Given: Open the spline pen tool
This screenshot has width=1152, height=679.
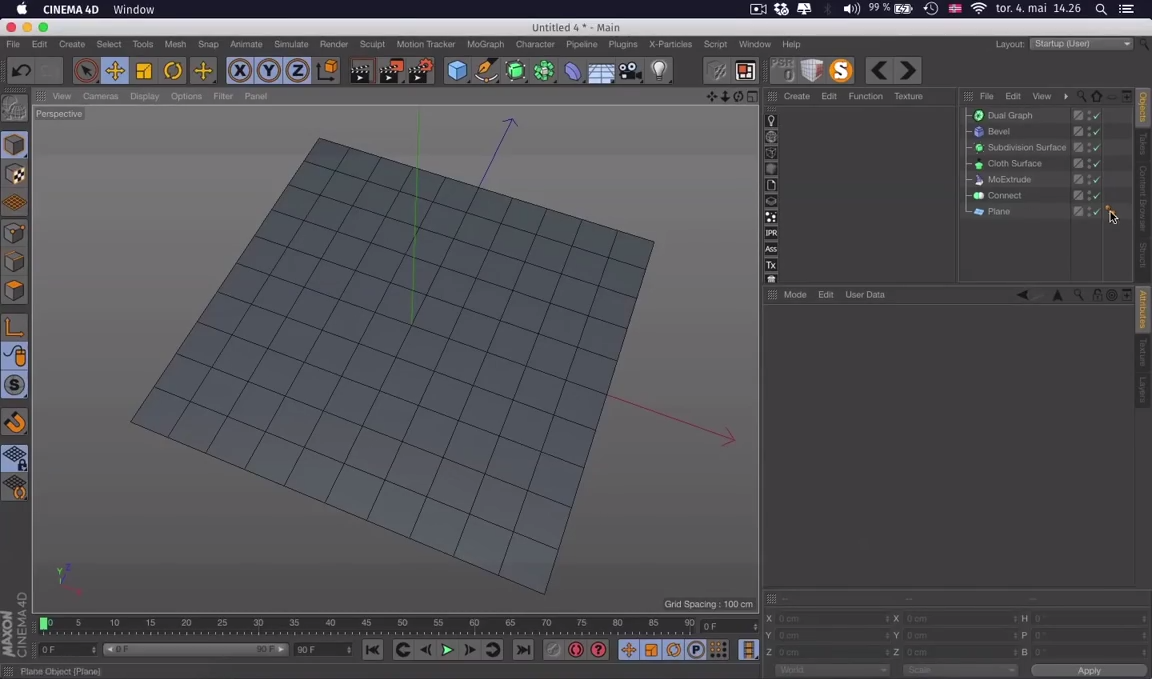Looking at the screenshot, I should click(486, 71).
